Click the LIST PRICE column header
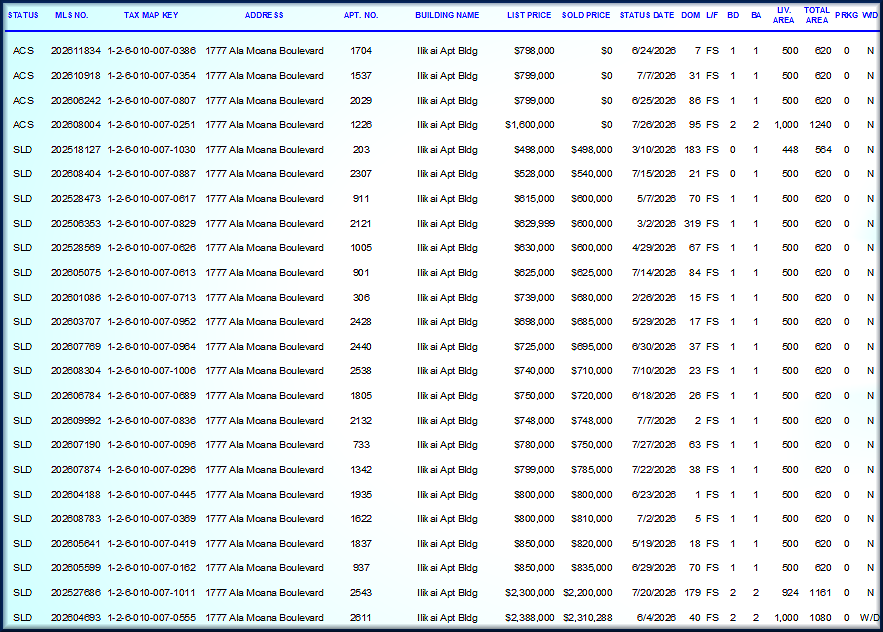Screen dimensions: 883x632 tap(529, 15)
